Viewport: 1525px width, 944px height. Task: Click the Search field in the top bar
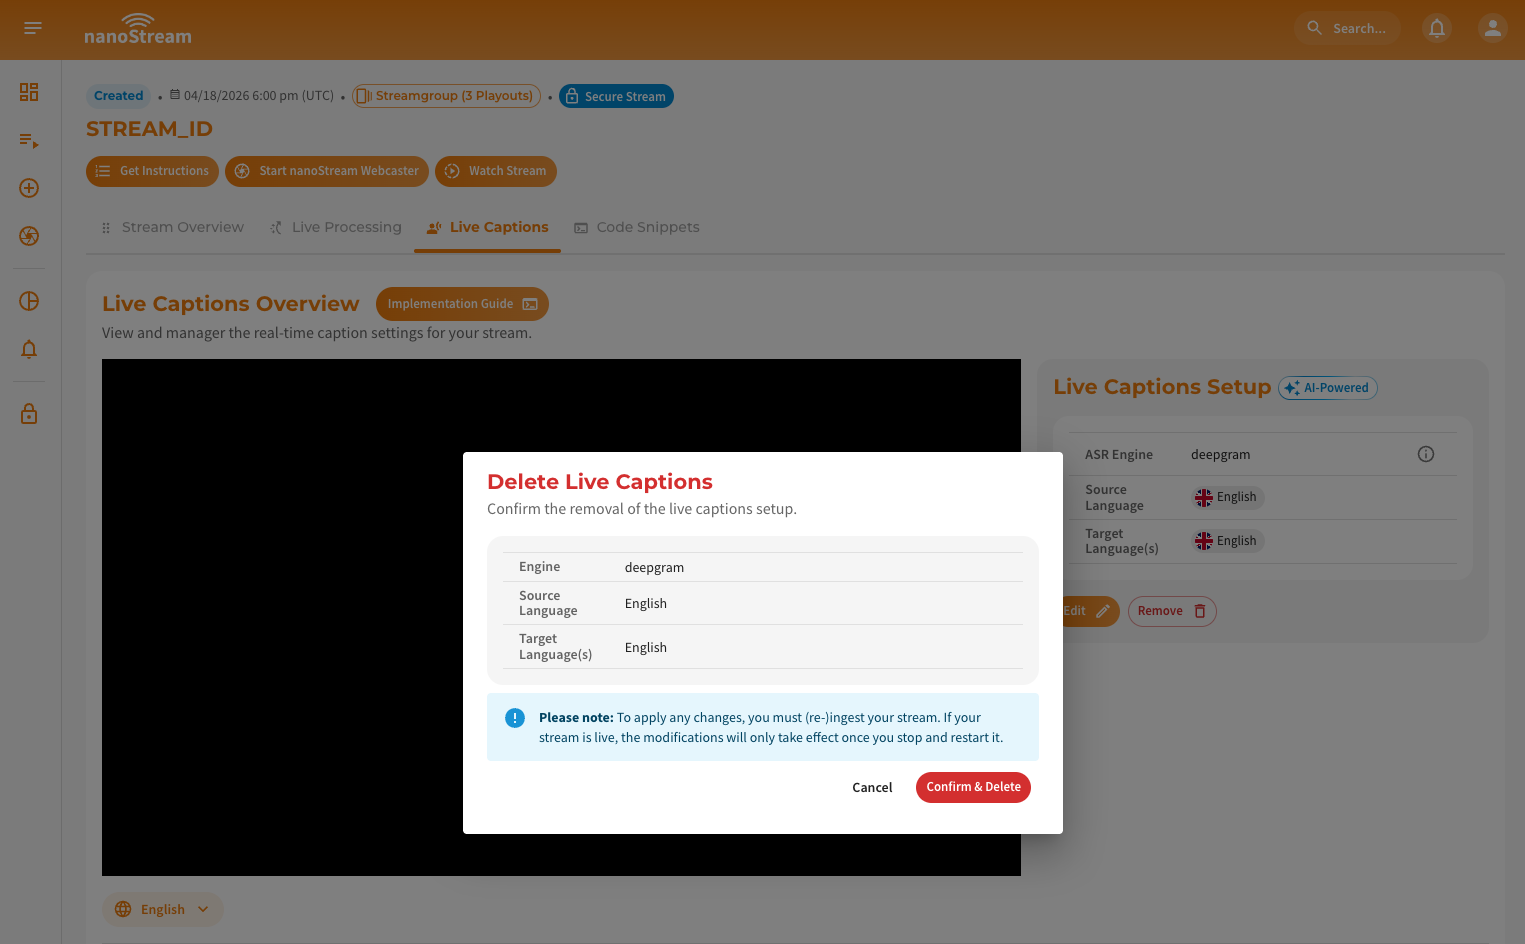1348,28
